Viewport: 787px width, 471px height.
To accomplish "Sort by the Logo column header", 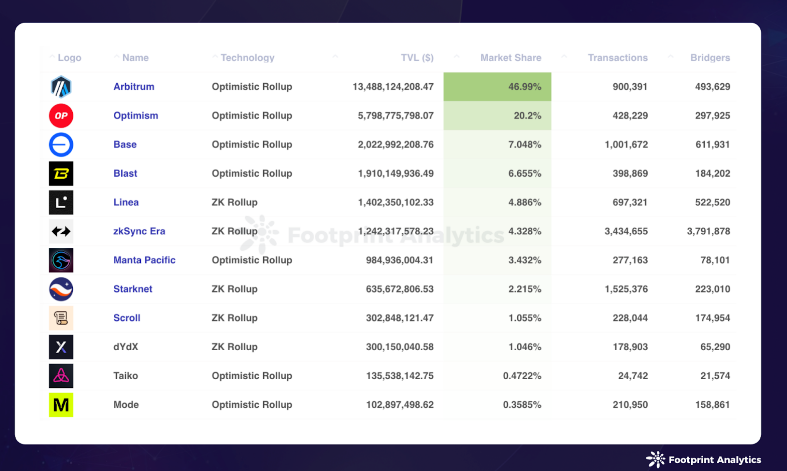I will tap(69, 58).
